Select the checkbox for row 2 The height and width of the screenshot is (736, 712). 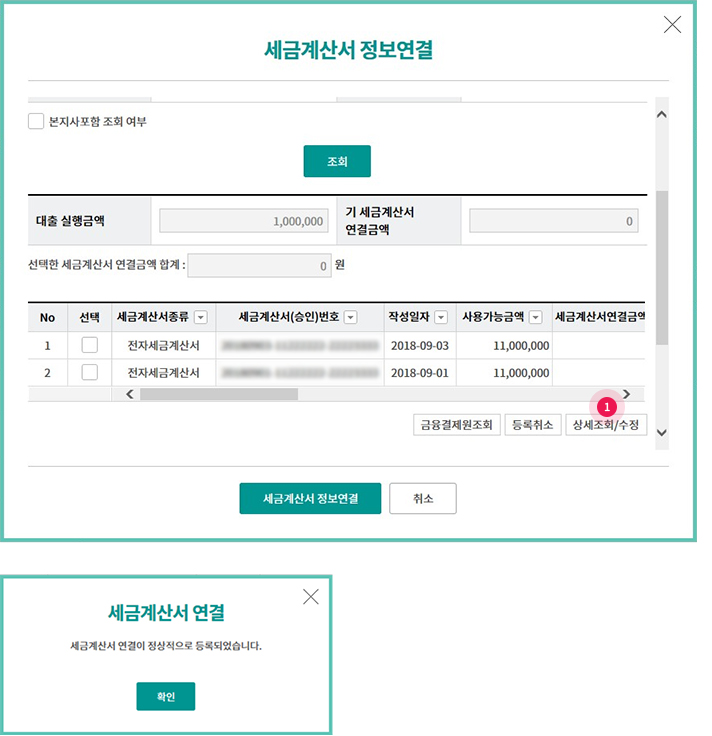(90, 372)
